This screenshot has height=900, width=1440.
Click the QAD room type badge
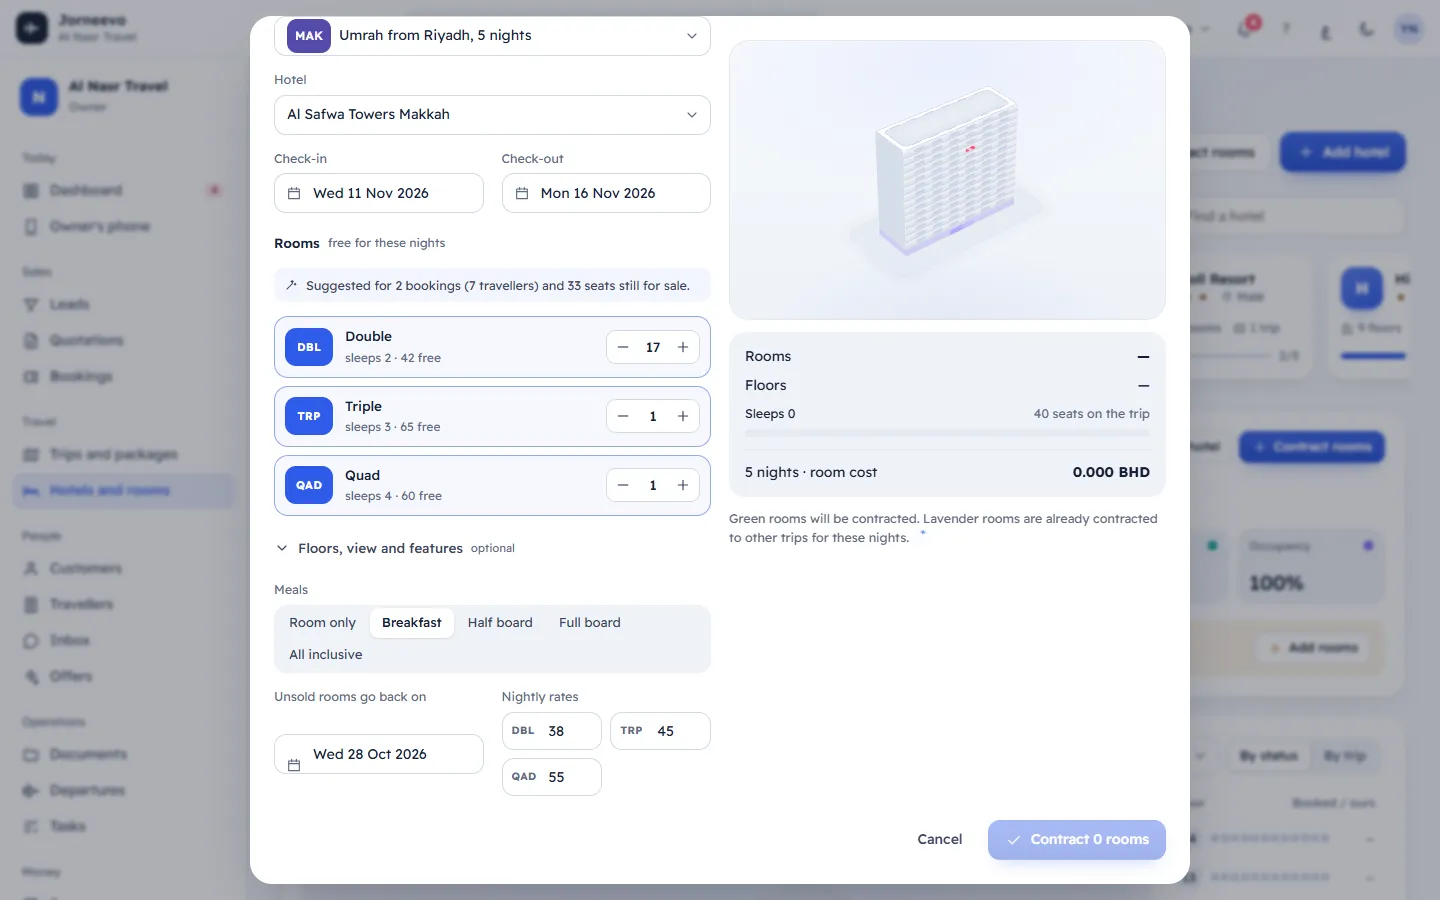[x=309, y=485]
